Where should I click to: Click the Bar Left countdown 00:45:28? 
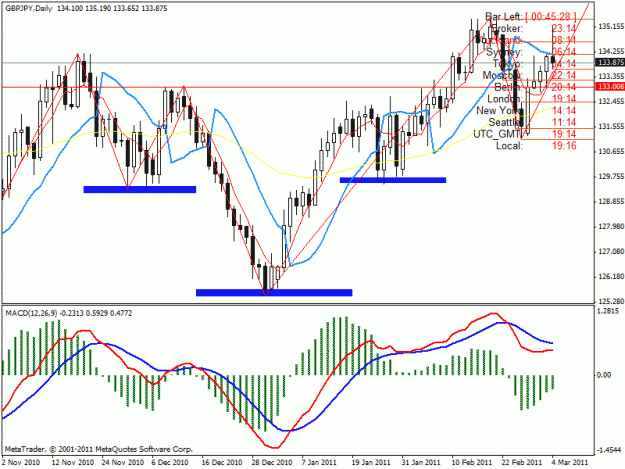pos(550,16)
